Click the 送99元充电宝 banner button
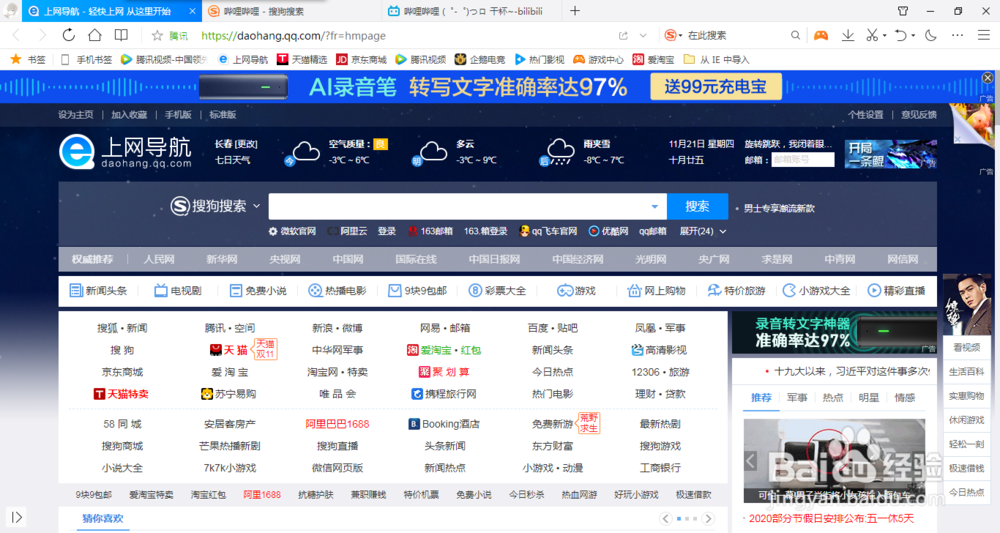The image size is (1000, 533). click(x=716, y=87)
